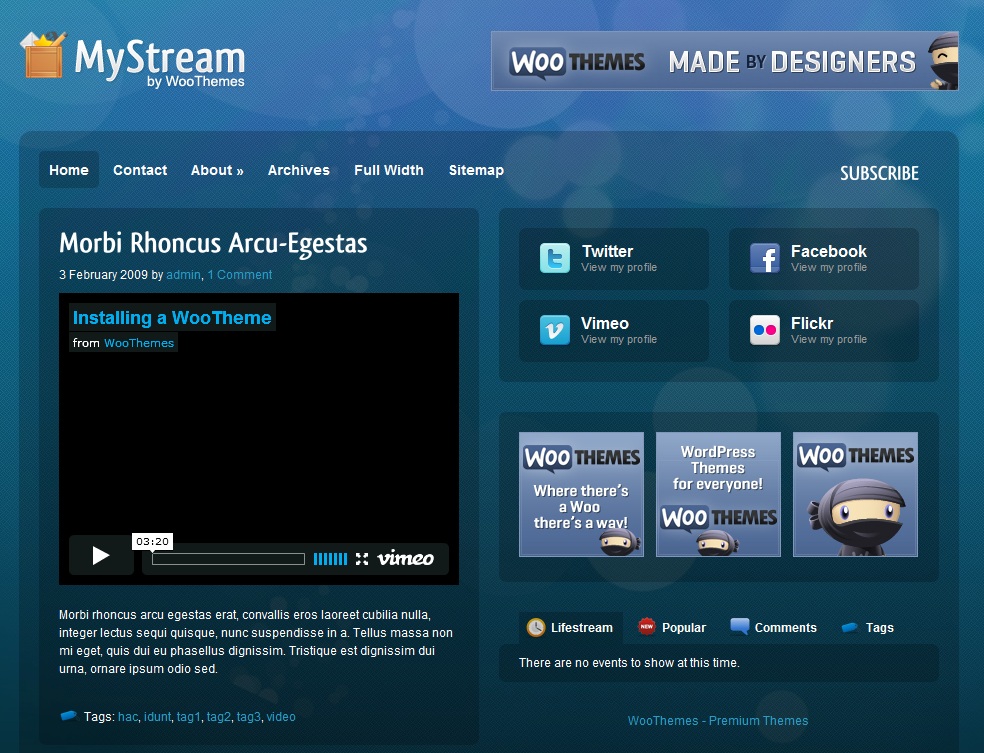Click the Vimeo 'View my profile' text
Screen dimensions: 984x753
pyautogui.click(x=619, y=339)
